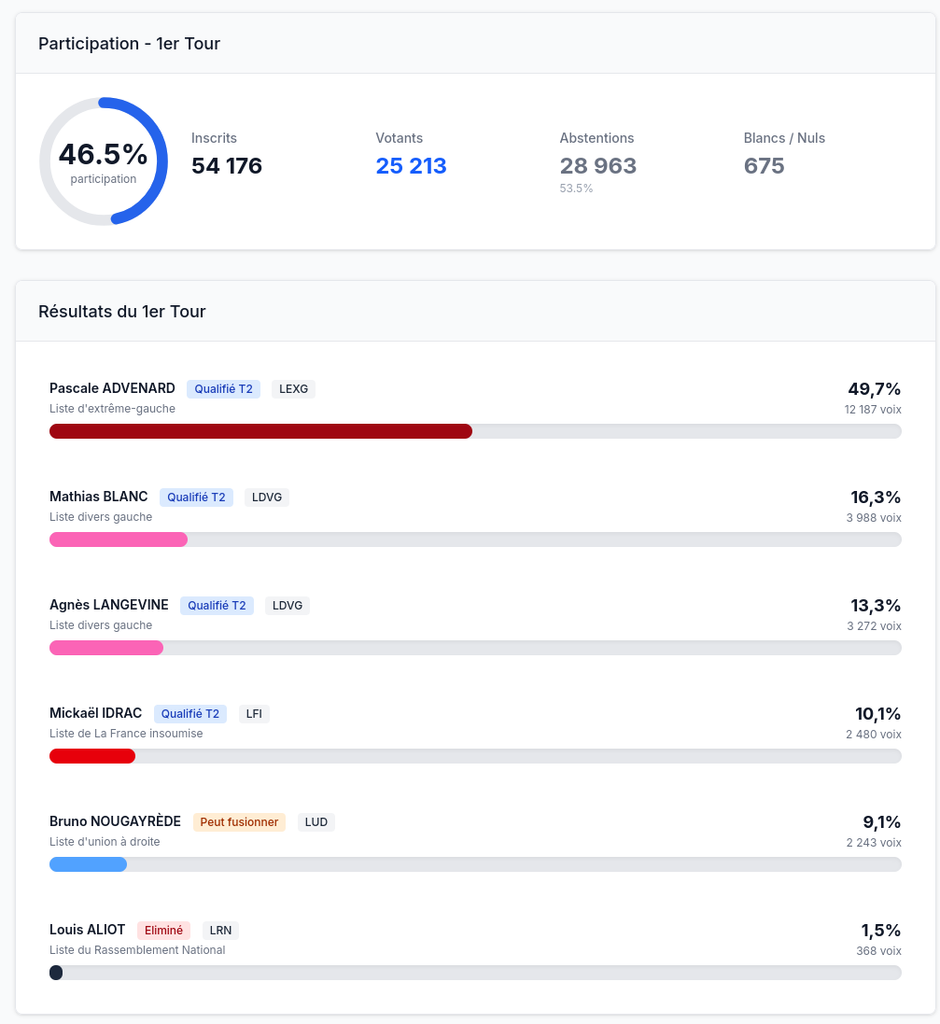This screenshot has height=1024, width=940.
Task: Click the Abstentions figure 28 963
Action: 598,166
